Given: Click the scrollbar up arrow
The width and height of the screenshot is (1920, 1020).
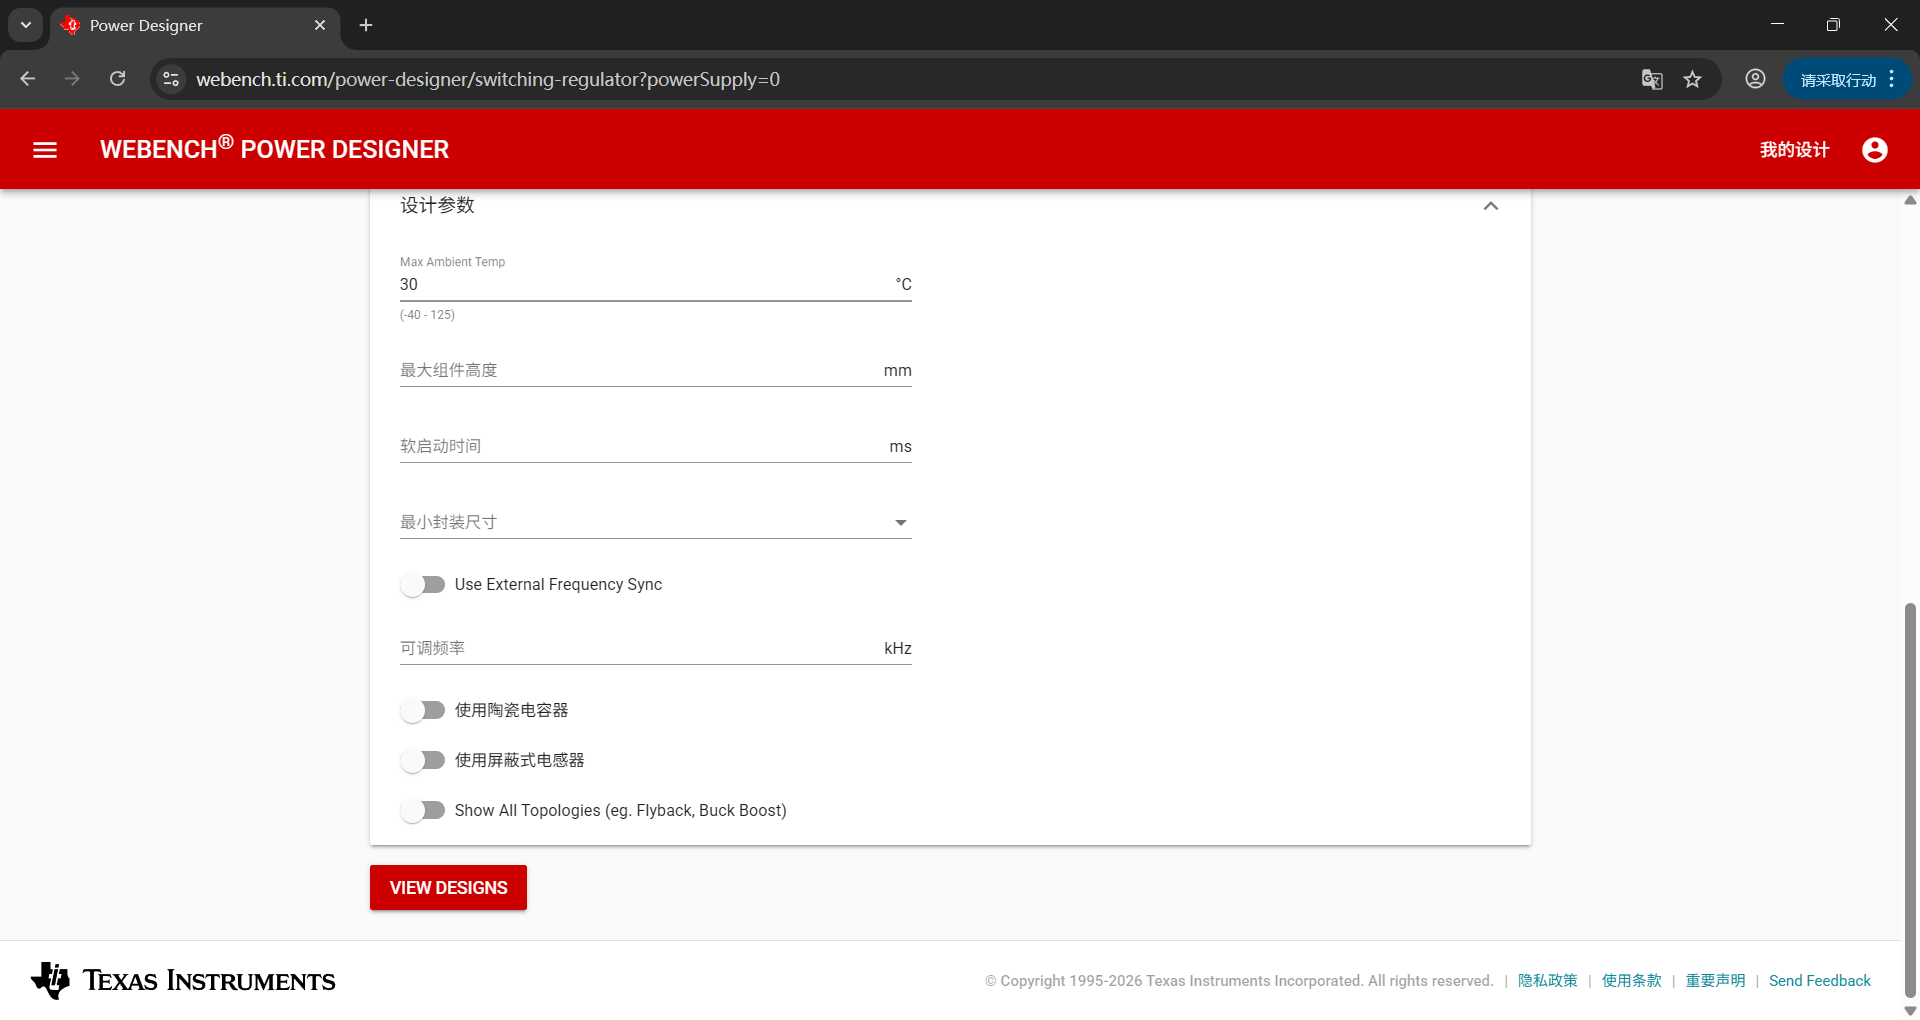Looking at the screenshot, I should pyautogui.click(x=1911, y=200).
